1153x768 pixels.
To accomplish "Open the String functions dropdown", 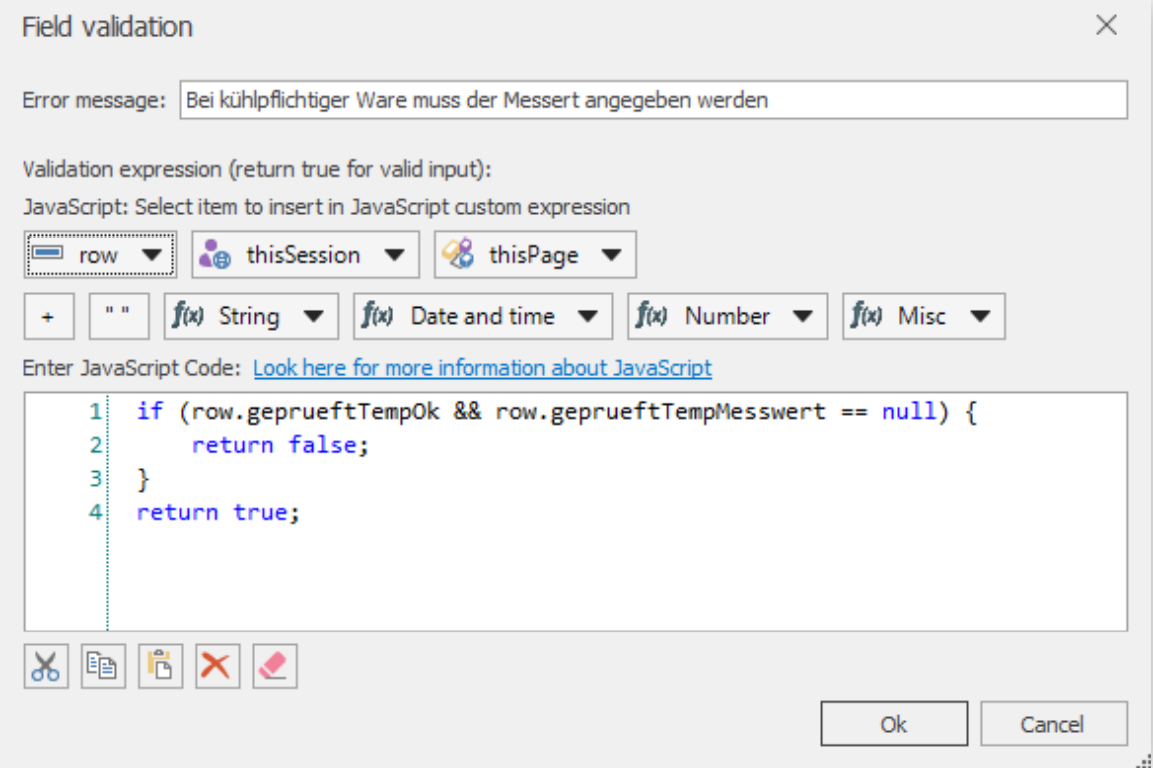I will (x=313, y=316).
